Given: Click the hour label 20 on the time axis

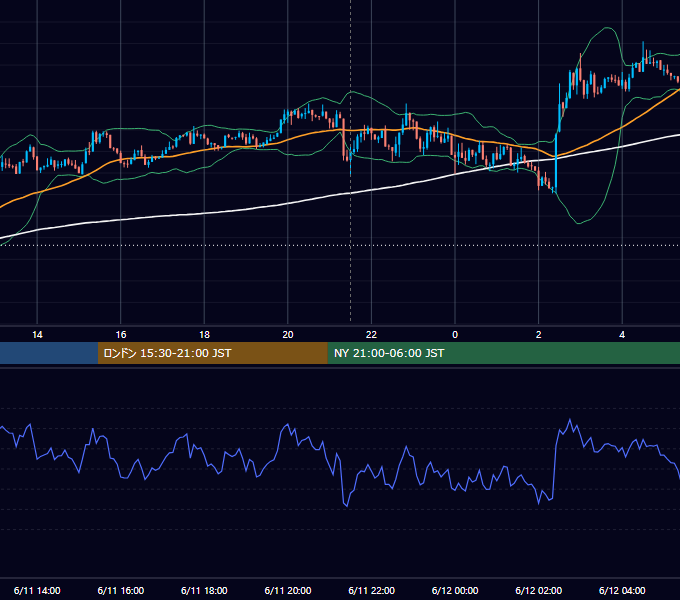Looking at the screenshot, I should pyautogui.click(x=288, y=335).
